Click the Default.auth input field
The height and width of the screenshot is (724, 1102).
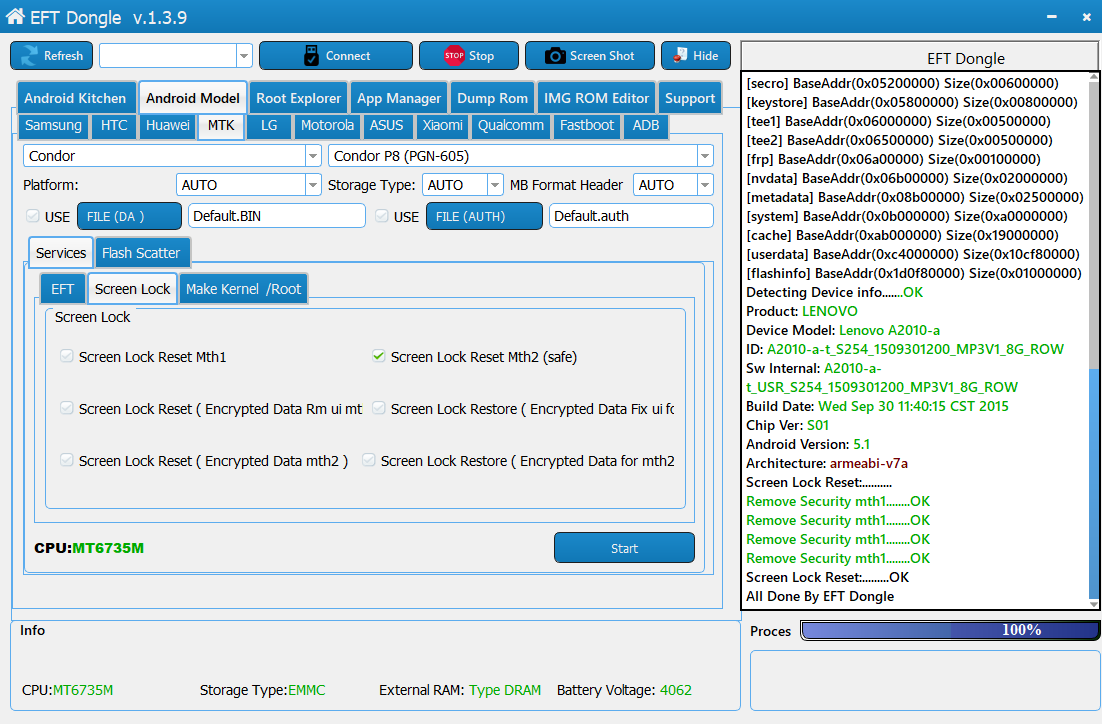point(631,216)
